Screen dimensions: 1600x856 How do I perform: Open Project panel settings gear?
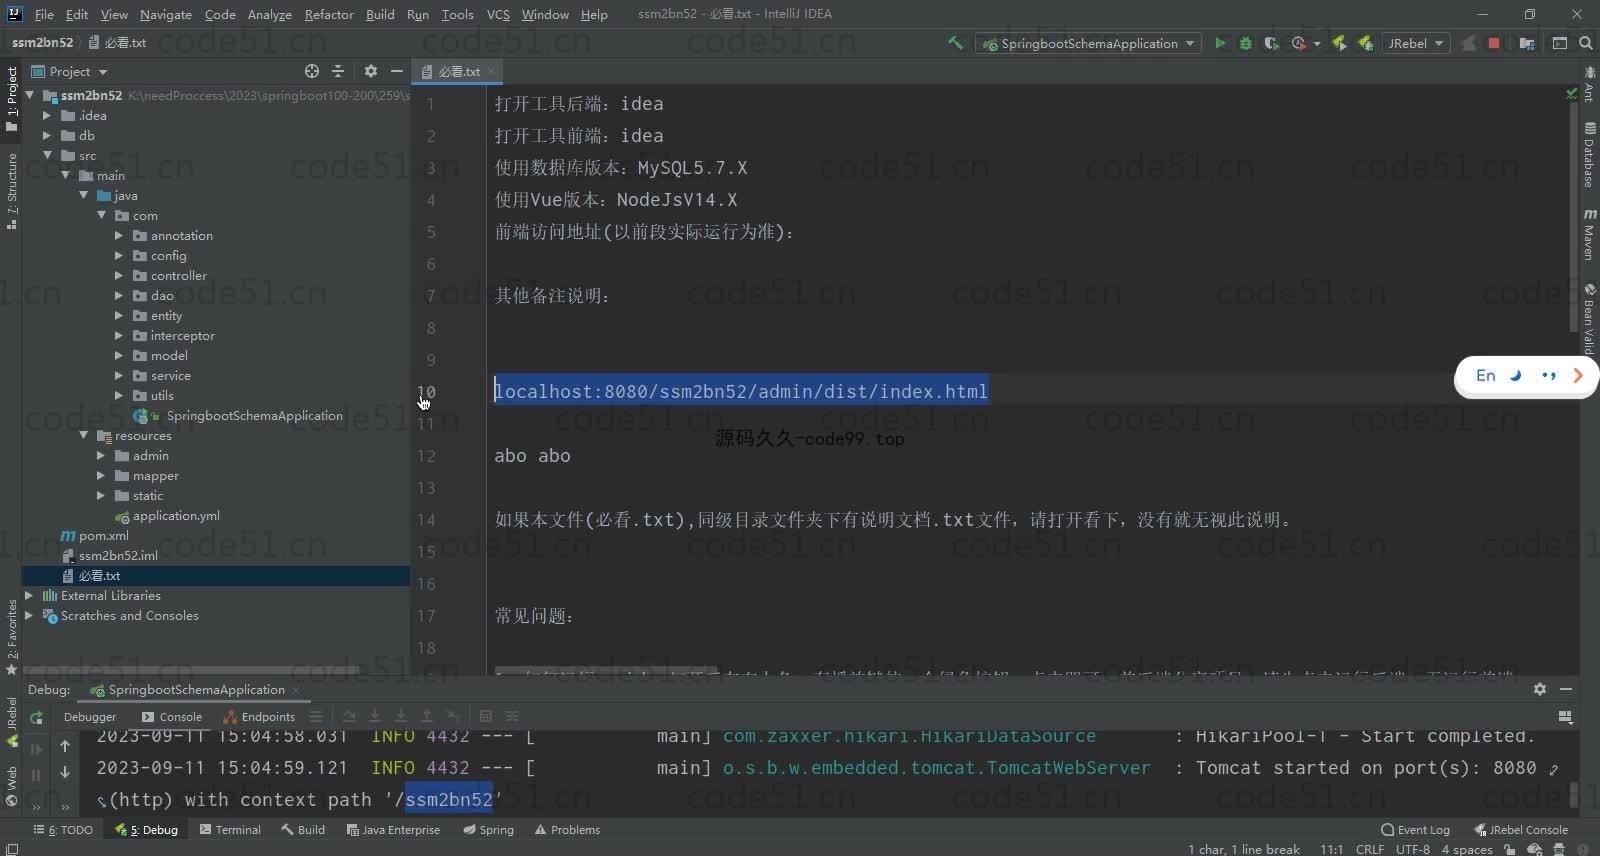click(371, 71)
